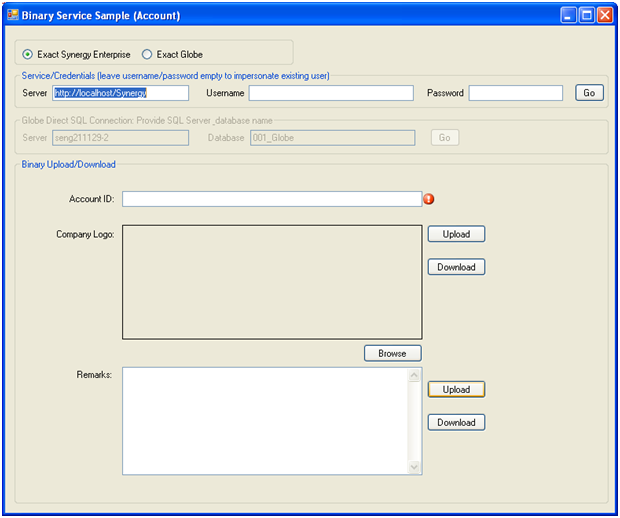The height and width of the screenshot is (518, 620).
Task: Click the Company Logo preview box
Action: click(272, 282)
